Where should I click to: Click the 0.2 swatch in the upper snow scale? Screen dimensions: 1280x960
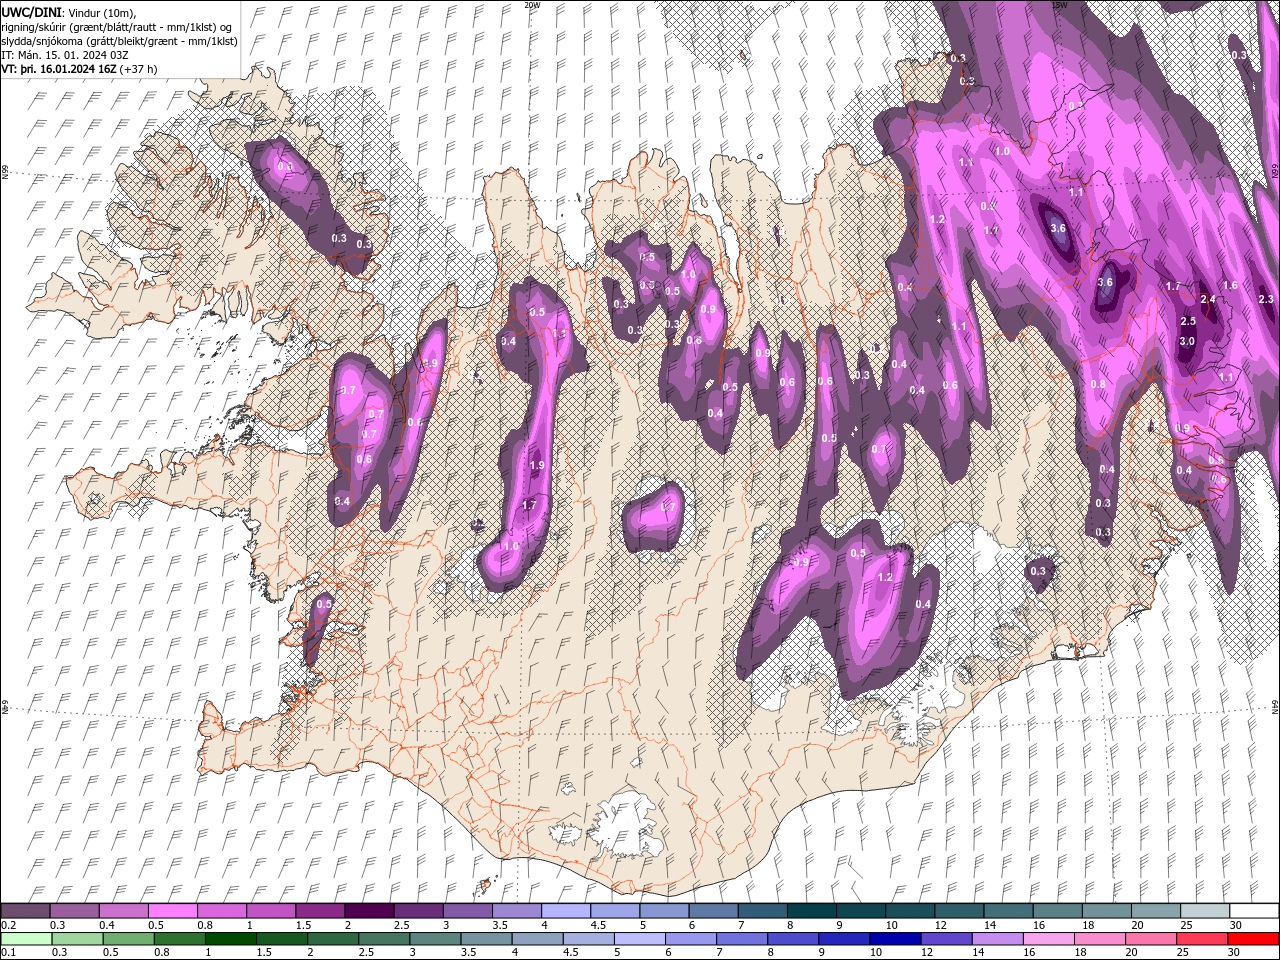click(25, 911)
